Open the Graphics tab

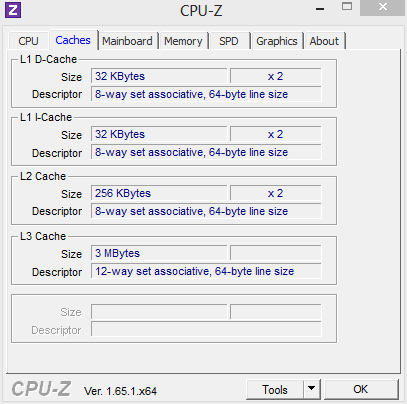[x=277, y=41]
